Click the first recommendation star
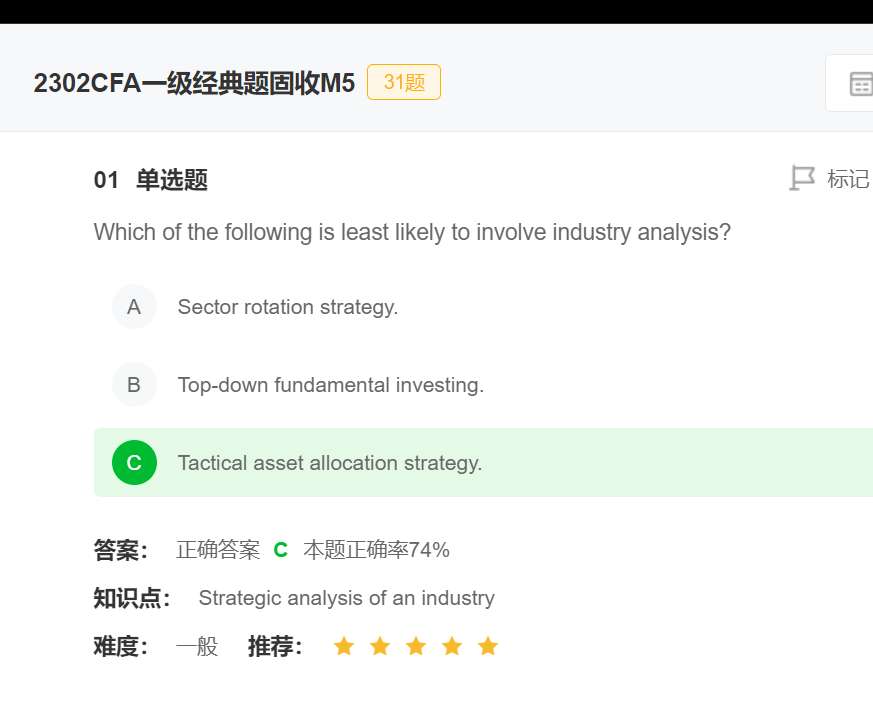This screenshot has width=873, height=704. [x=344, y=646]
